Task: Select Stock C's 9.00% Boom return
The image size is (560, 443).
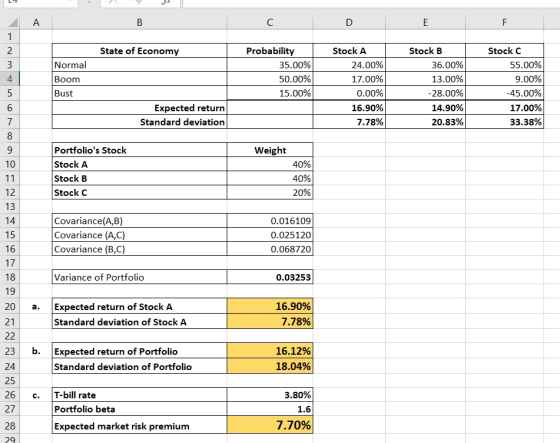Action: click(x=504, y=79)
